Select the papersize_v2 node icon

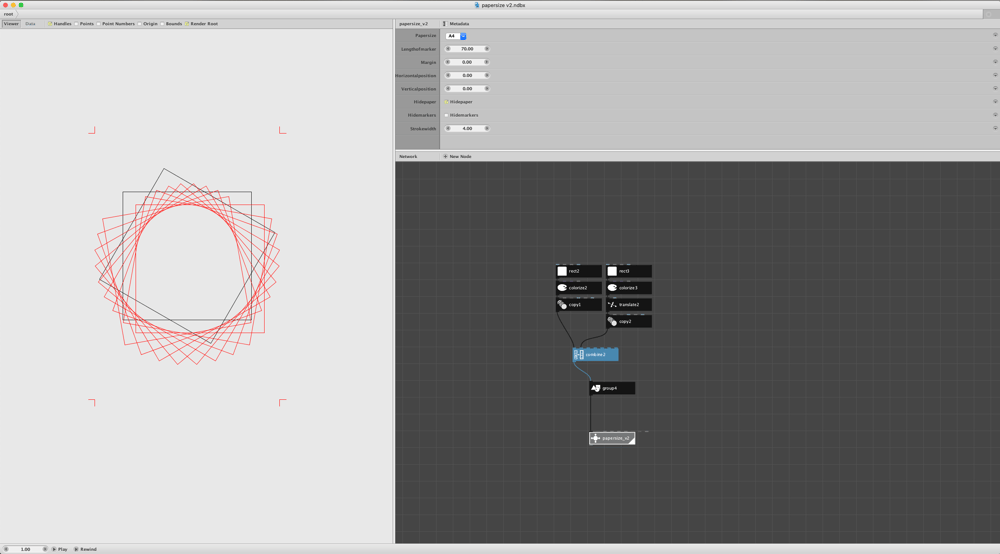pyautogui.click(x=595, y=438)
